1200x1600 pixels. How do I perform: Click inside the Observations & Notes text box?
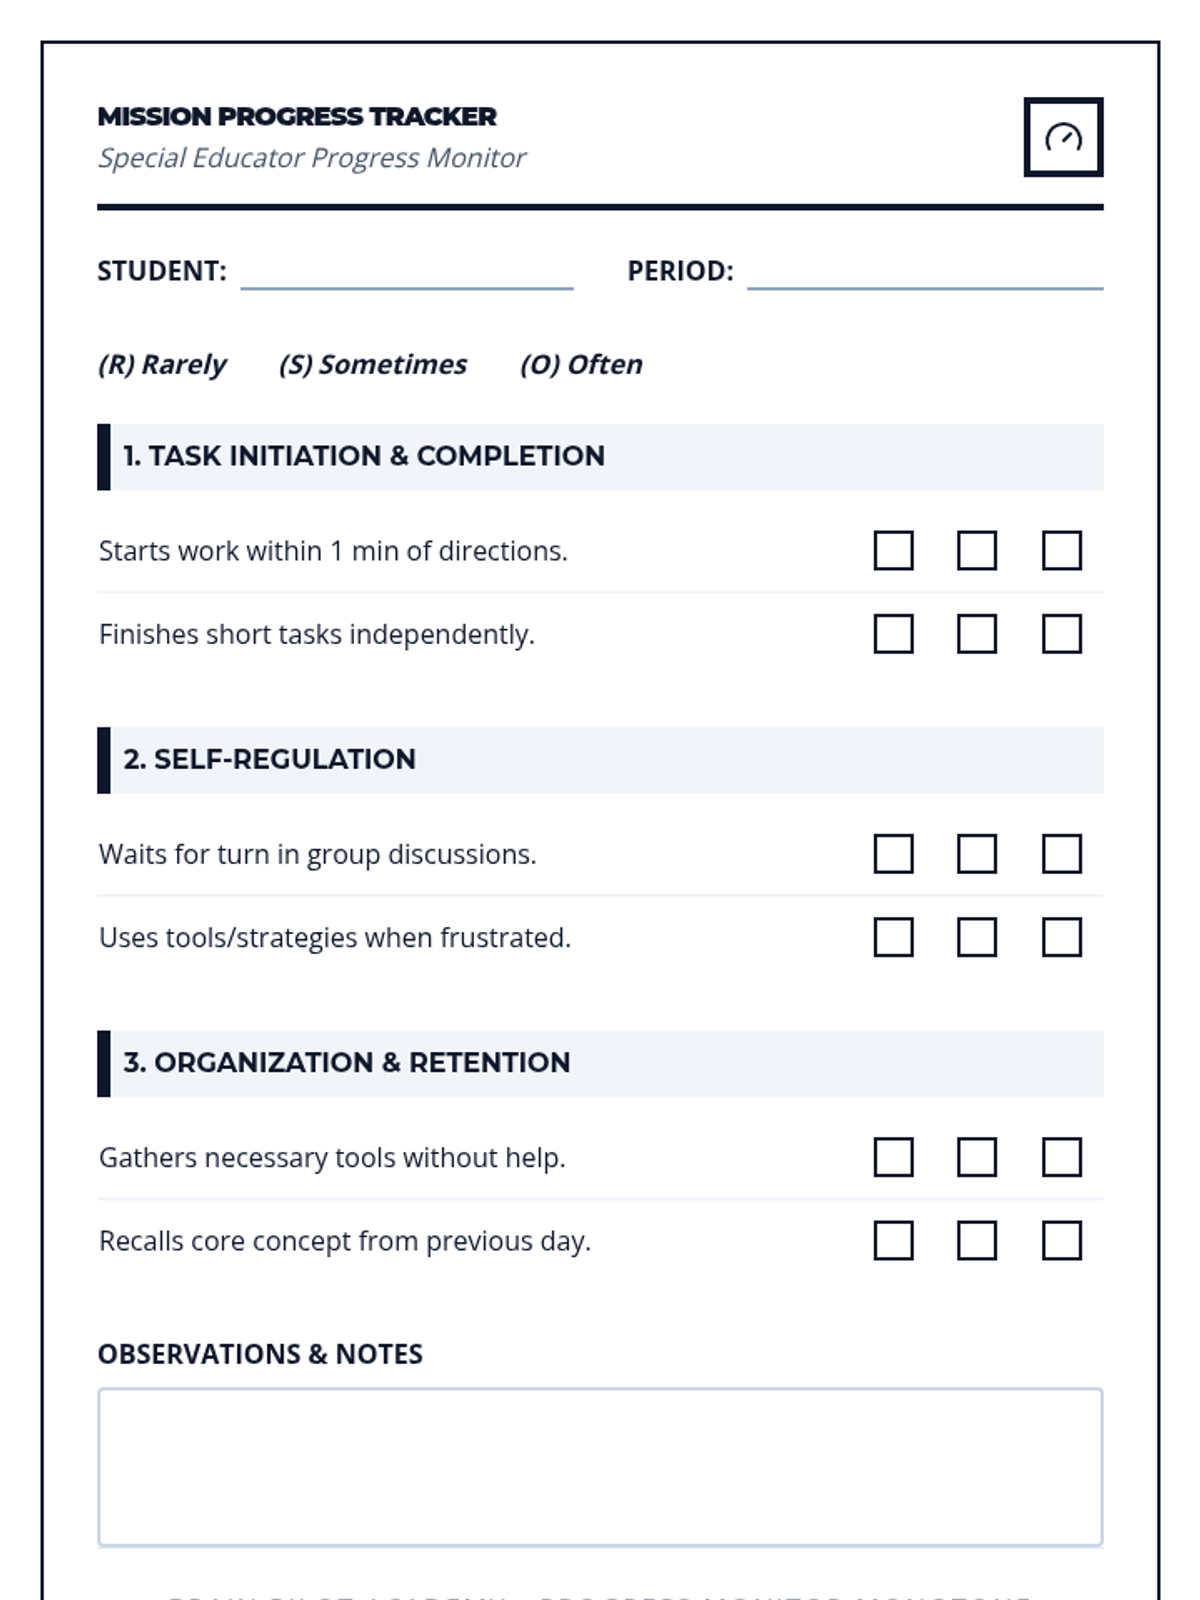pos(600,1467)
